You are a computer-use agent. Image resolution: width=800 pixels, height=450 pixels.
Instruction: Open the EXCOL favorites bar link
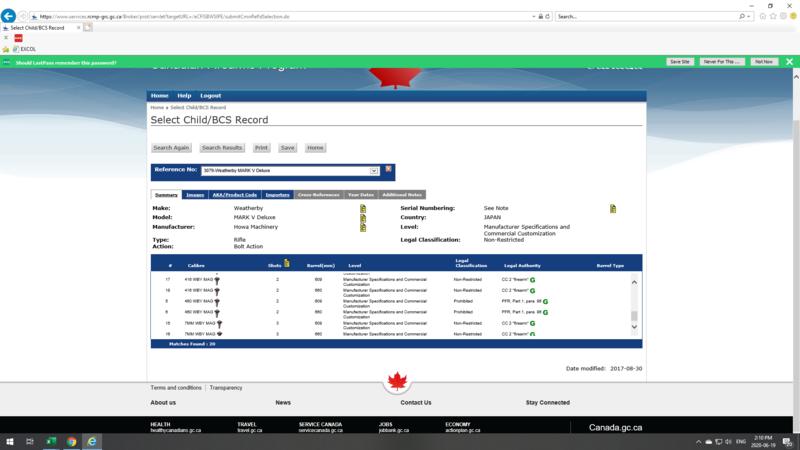pyautogui.click(x=24, y=49)
